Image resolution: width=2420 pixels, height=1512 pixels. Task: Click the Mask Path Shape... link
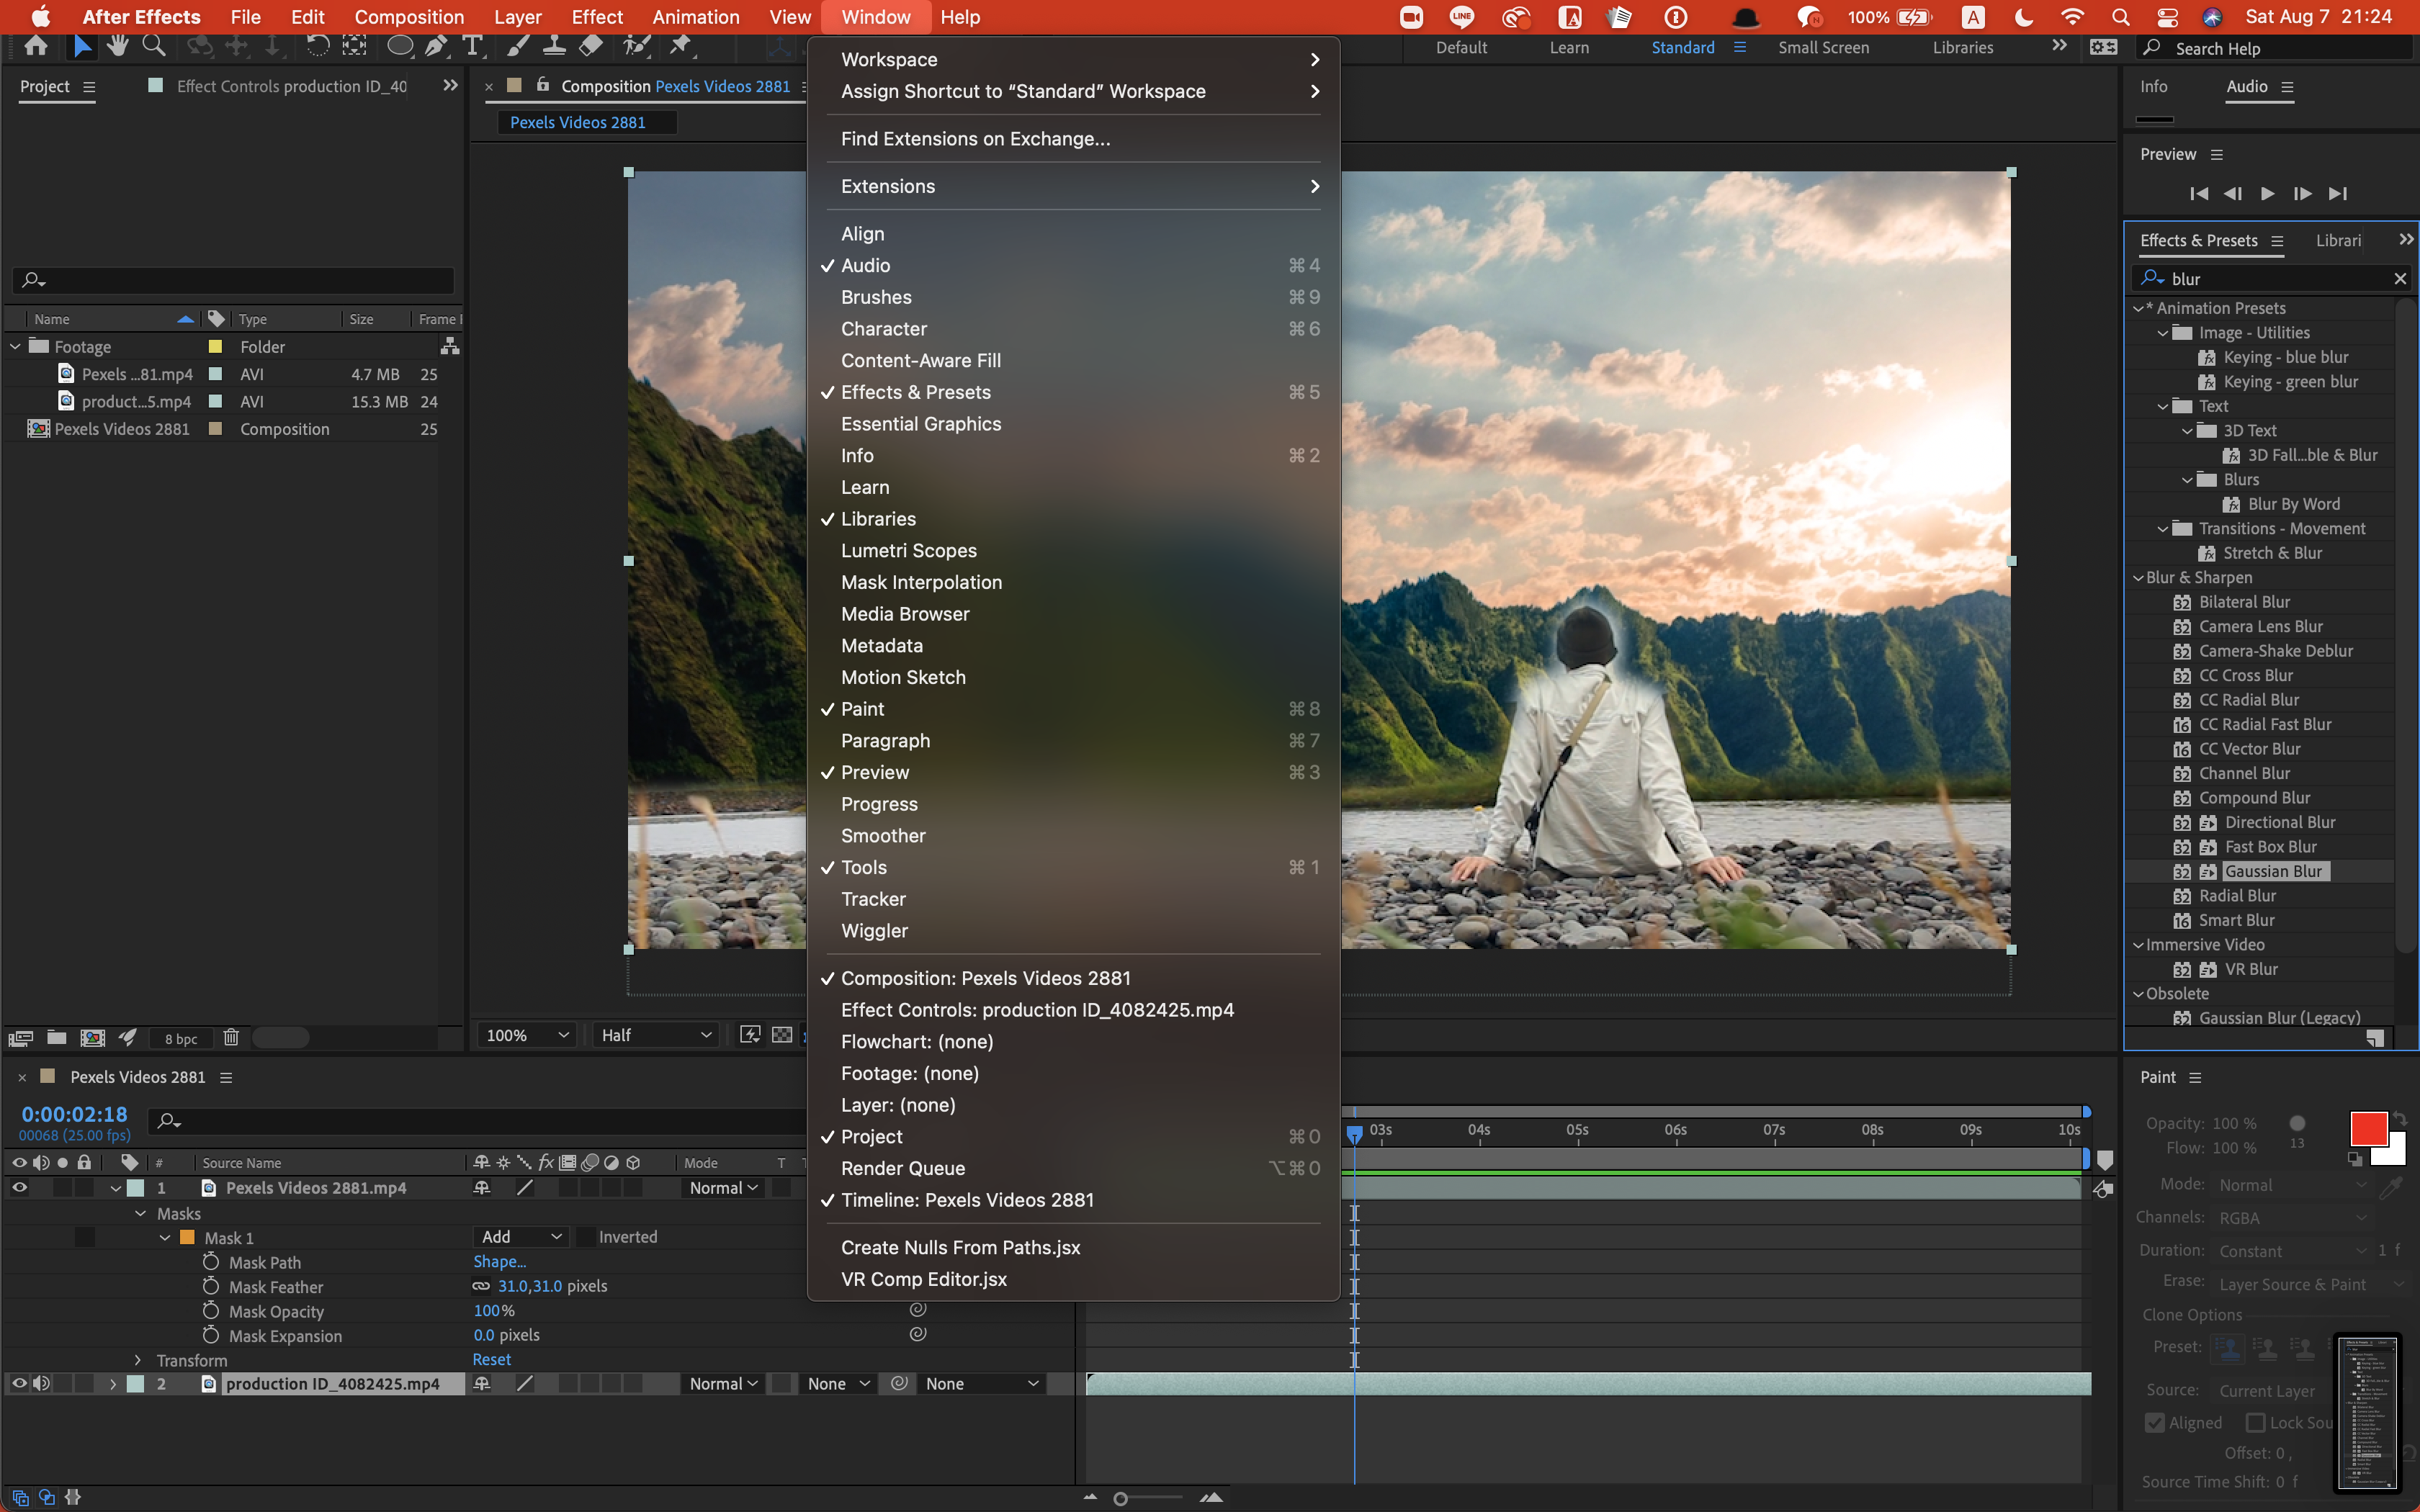[499, 1262]
